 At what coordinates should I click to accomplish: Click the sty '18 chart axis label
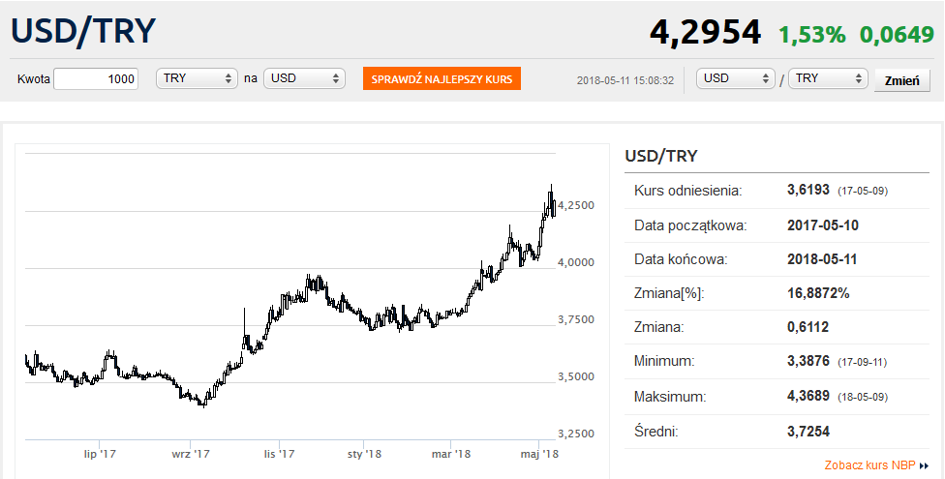click(x=364, y=454)
